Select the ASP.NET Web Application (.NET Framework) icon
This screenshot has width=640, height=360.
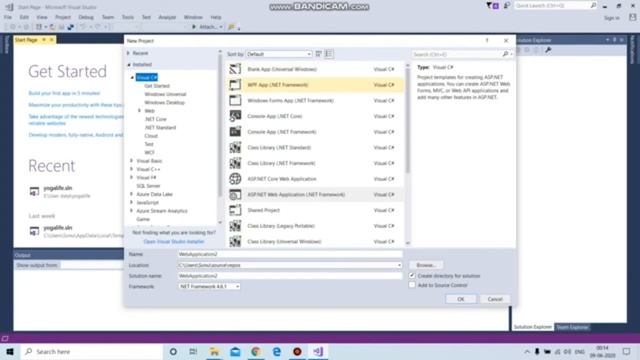235,195
